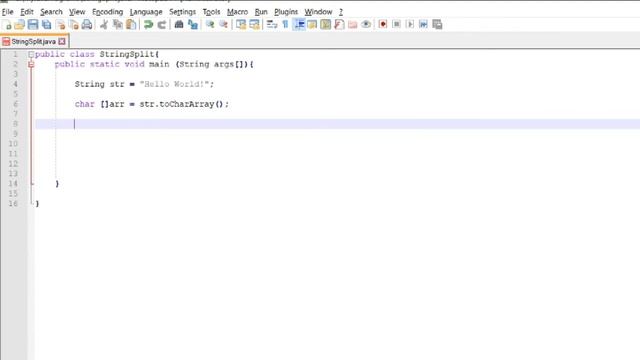Close the StringSplit.java tab
The height and width of the screenshot is (360, 640).
[x=62, y=41]
